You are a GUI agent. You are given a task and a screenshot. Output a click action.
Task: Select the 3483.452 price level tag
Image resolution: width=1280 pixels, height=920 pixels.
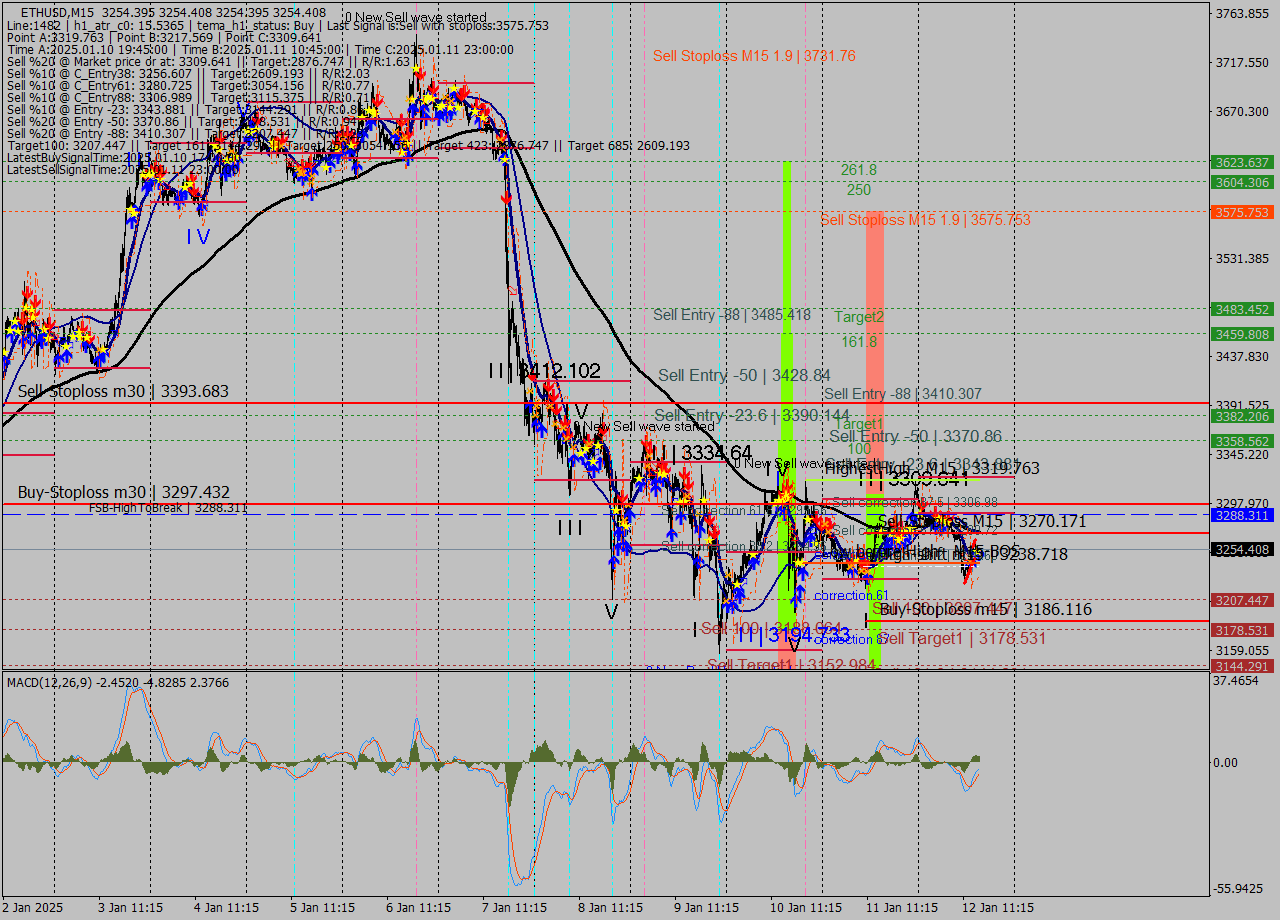point(1242,309)
